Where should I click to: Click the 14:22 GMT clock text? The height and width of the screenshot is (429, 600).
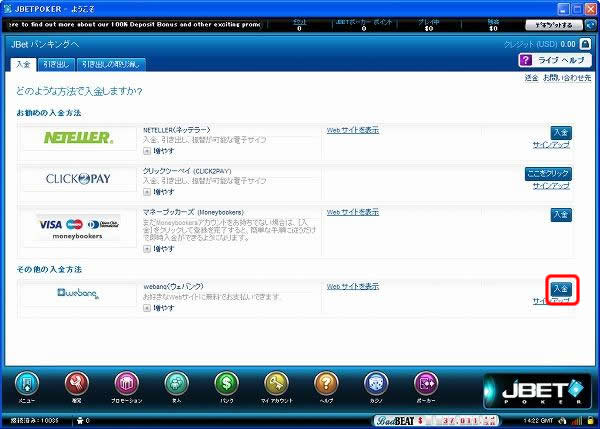[538, 421]
